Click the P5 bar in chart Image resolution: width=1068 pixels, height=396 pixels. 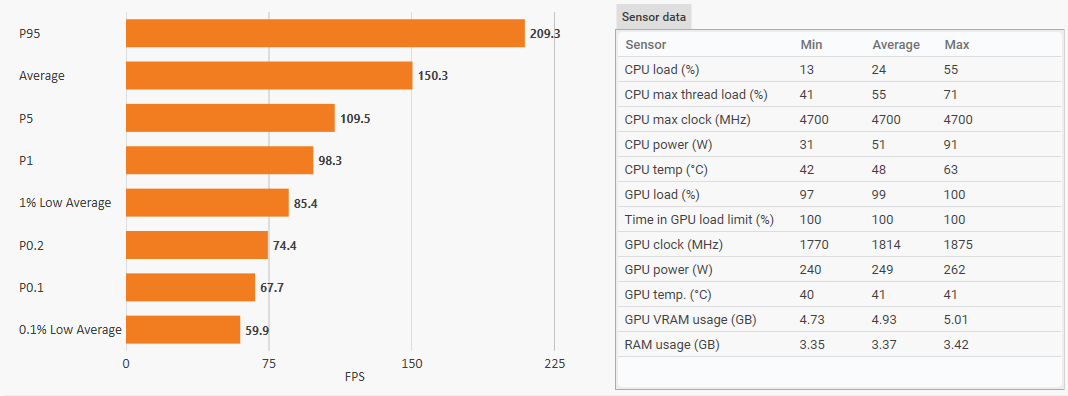pos(230,117)
